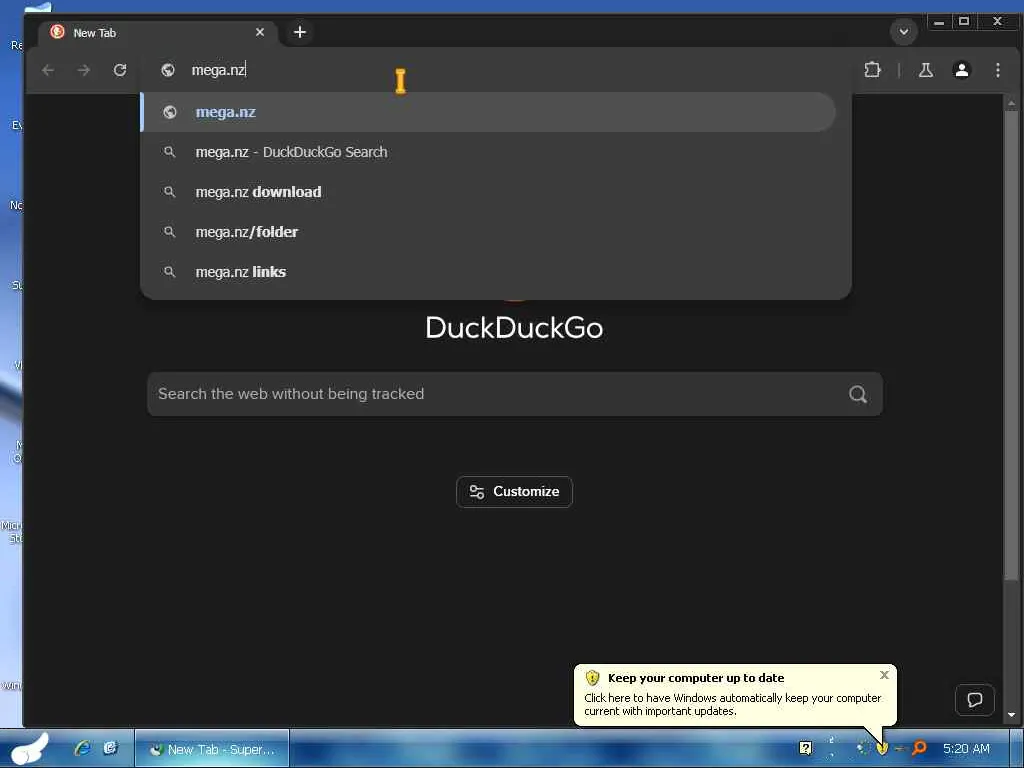Go forward with the forward arrow
The height and width of the screenshot is (768, 1024).
point(84,70)
